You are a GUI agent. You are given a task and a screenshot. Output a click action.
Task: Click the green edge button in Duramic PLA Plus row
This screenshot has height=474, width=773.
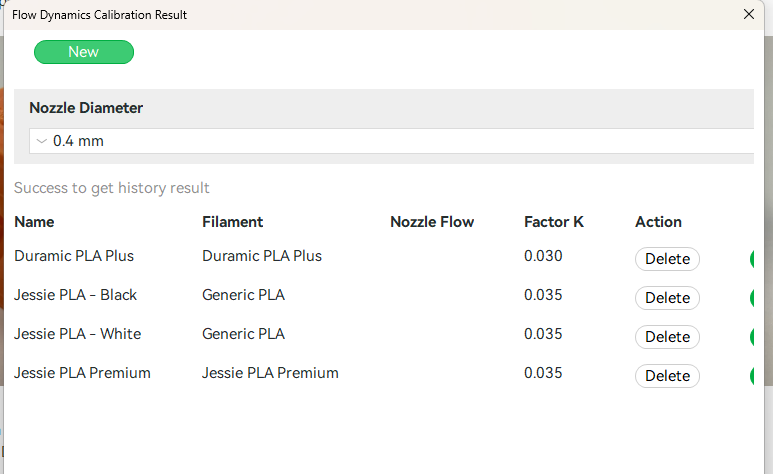tap(752, 259)
